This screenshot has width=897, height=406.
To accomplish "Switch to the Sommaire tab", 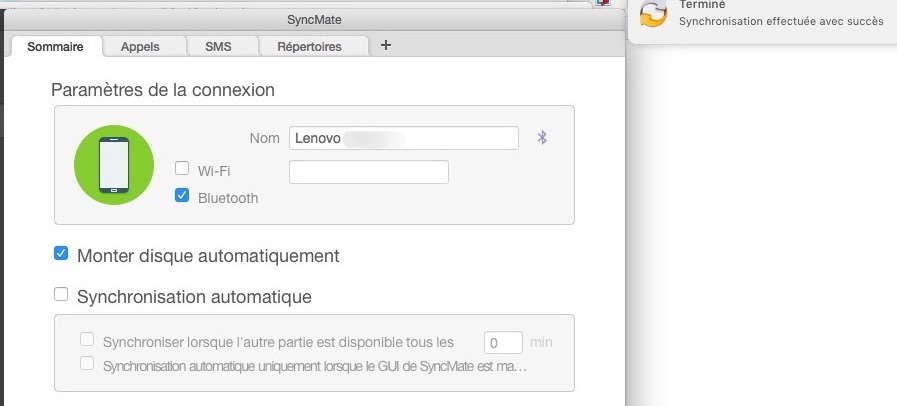I will point(55,46).
